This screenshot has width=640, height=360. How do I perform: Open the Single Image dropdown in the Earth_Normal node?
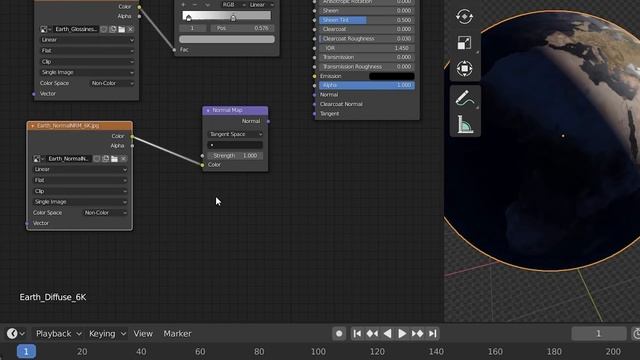(80, 202)
